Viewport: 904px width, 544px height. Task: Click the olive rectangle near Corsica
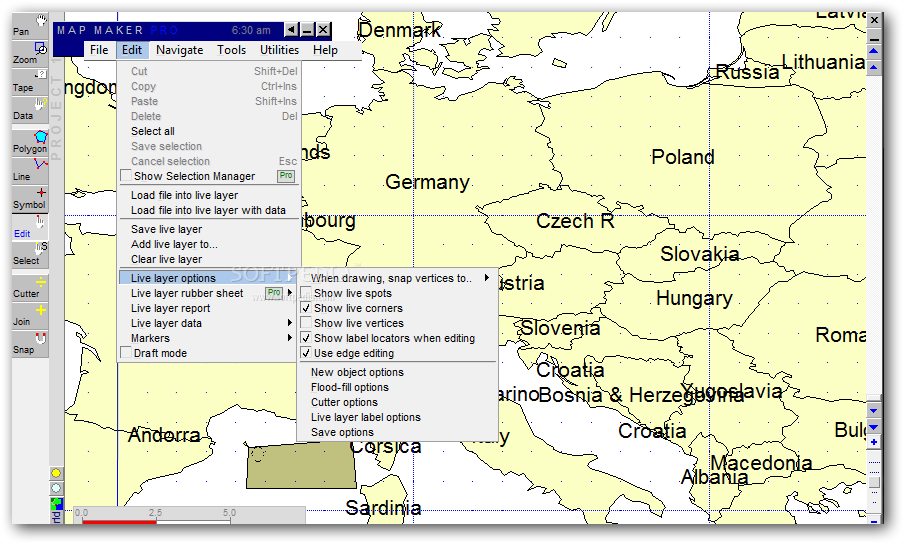(301, 466)
